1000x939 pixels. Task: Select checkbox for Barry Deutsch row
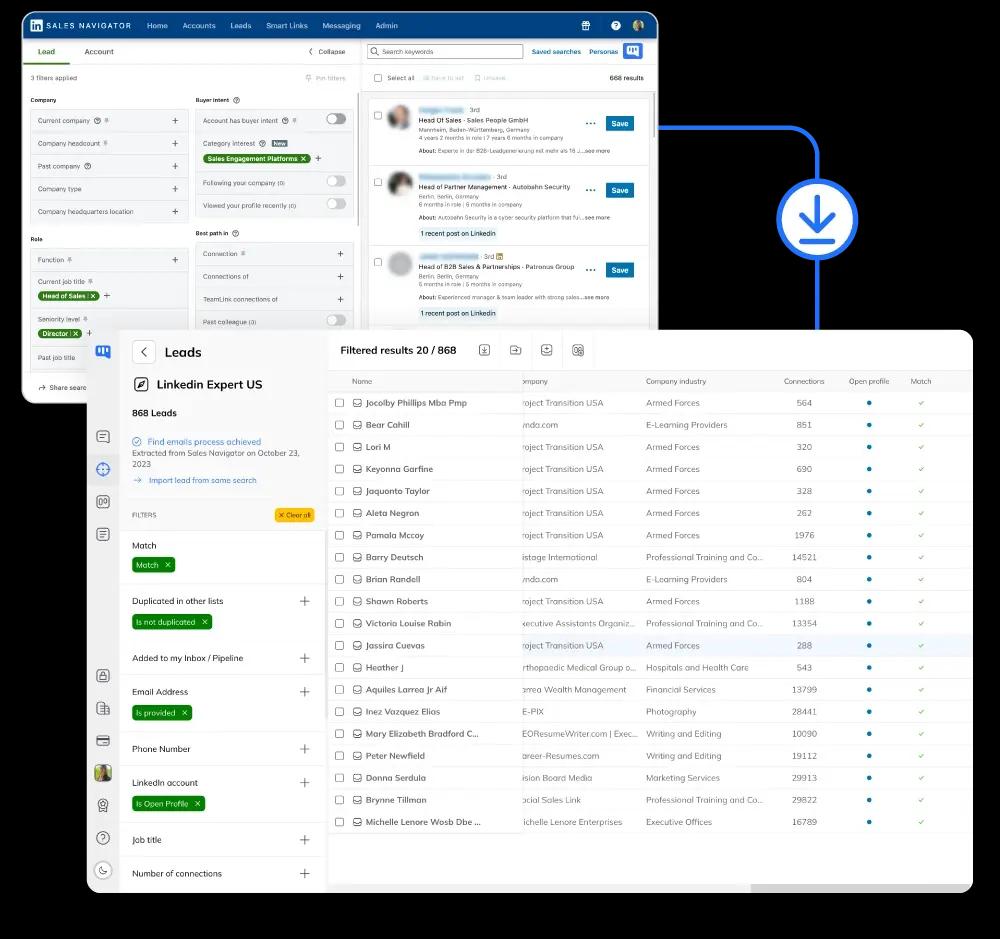click(x=339, y=558)
